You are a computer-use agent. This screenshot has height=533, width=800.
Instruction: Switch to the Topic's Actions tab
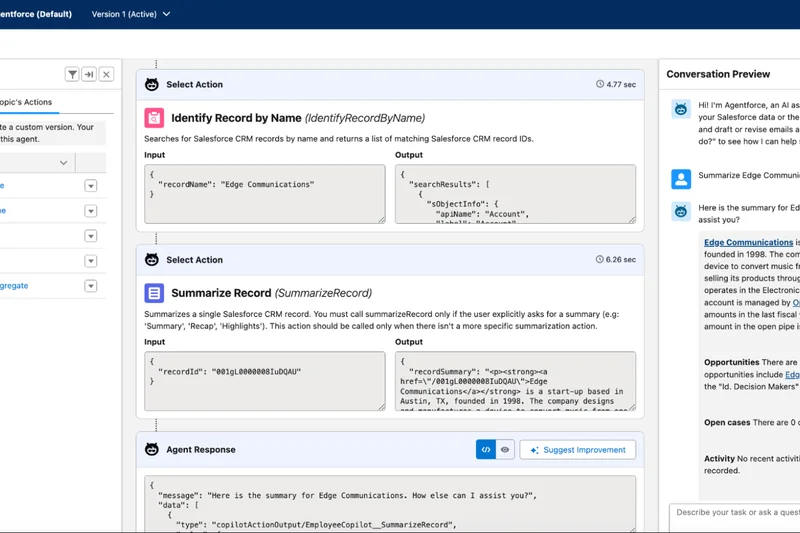pos(26,102)
